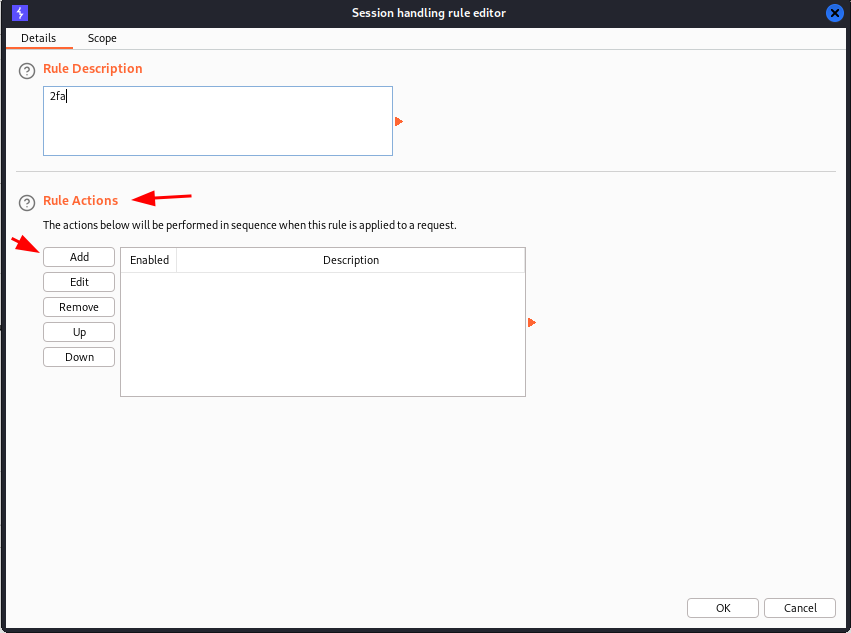
Task: Move the rule action Up
Action: pyautogui.click(x=79, y=332)
